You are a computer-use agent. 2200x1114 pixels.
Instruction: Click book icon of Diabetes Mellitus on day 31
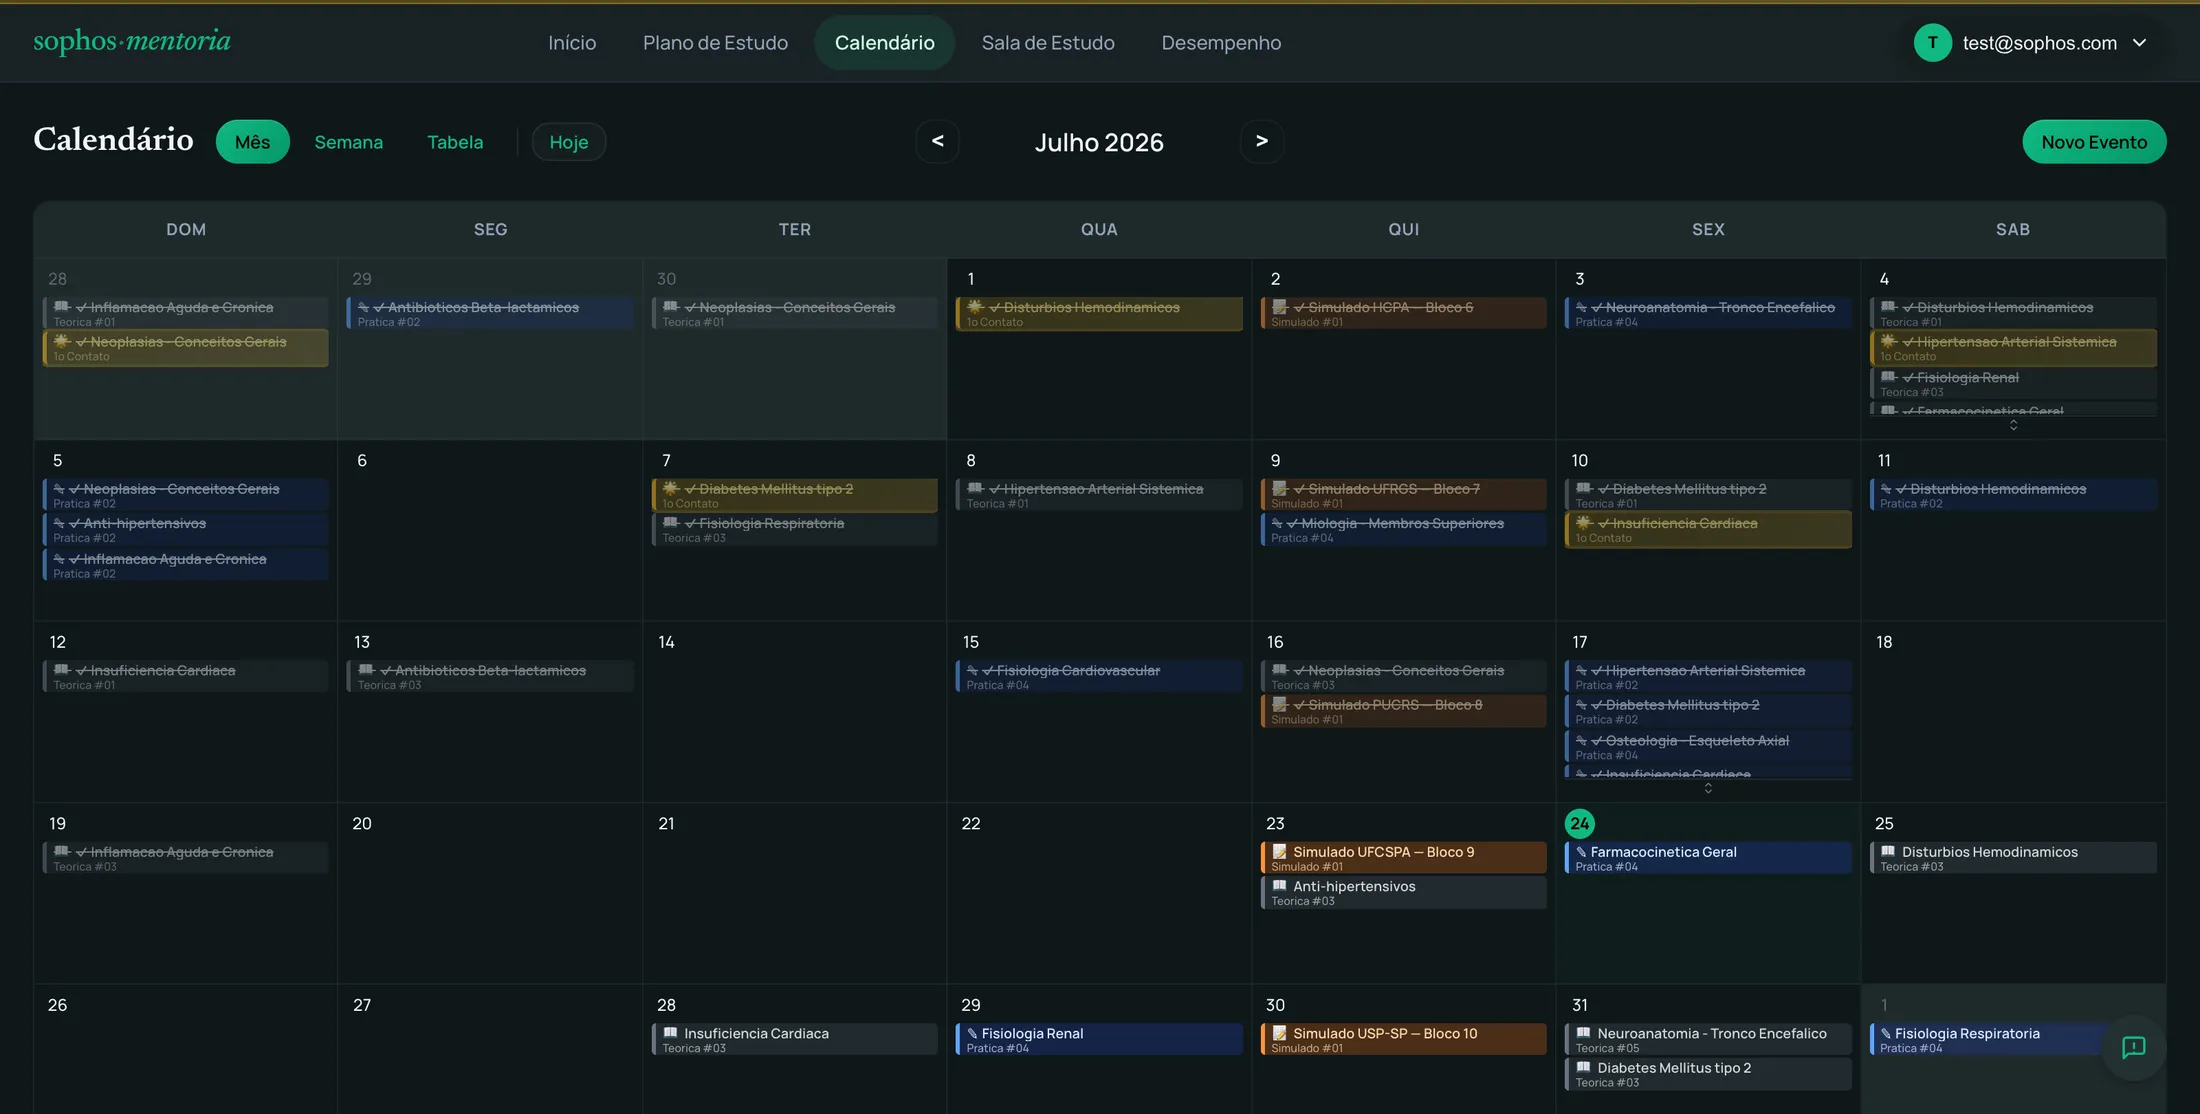(1583, 1066)
